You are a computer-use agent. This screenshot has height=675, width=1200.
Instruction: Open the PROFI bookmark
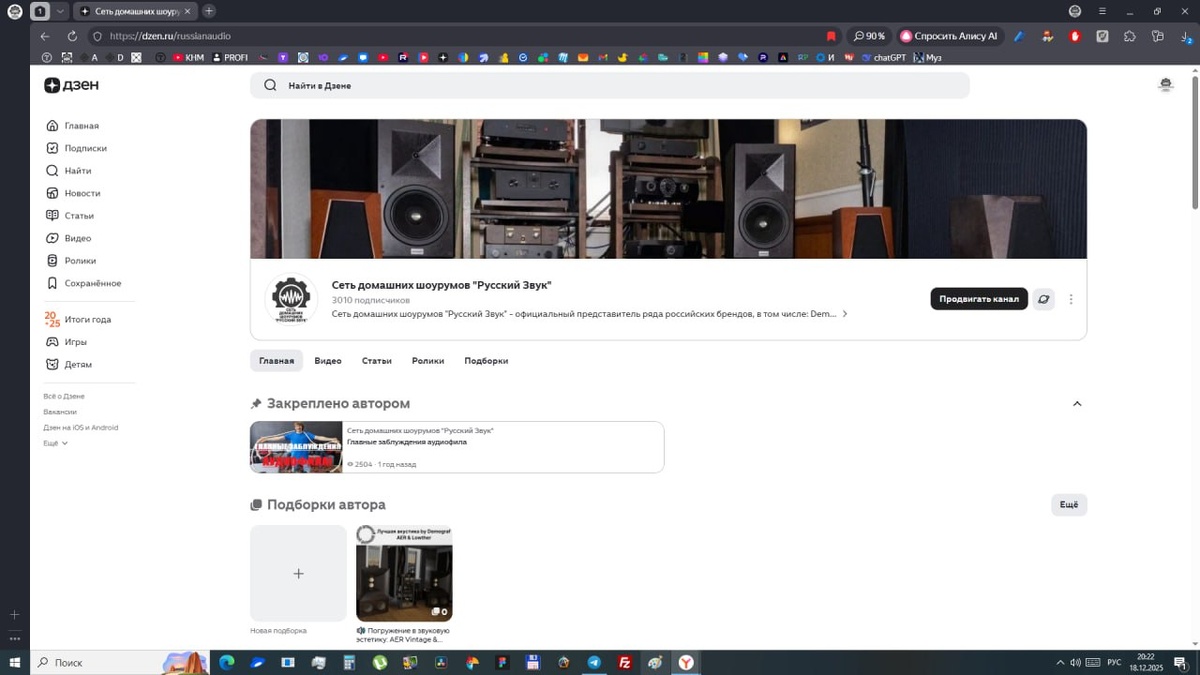[229, 58]
